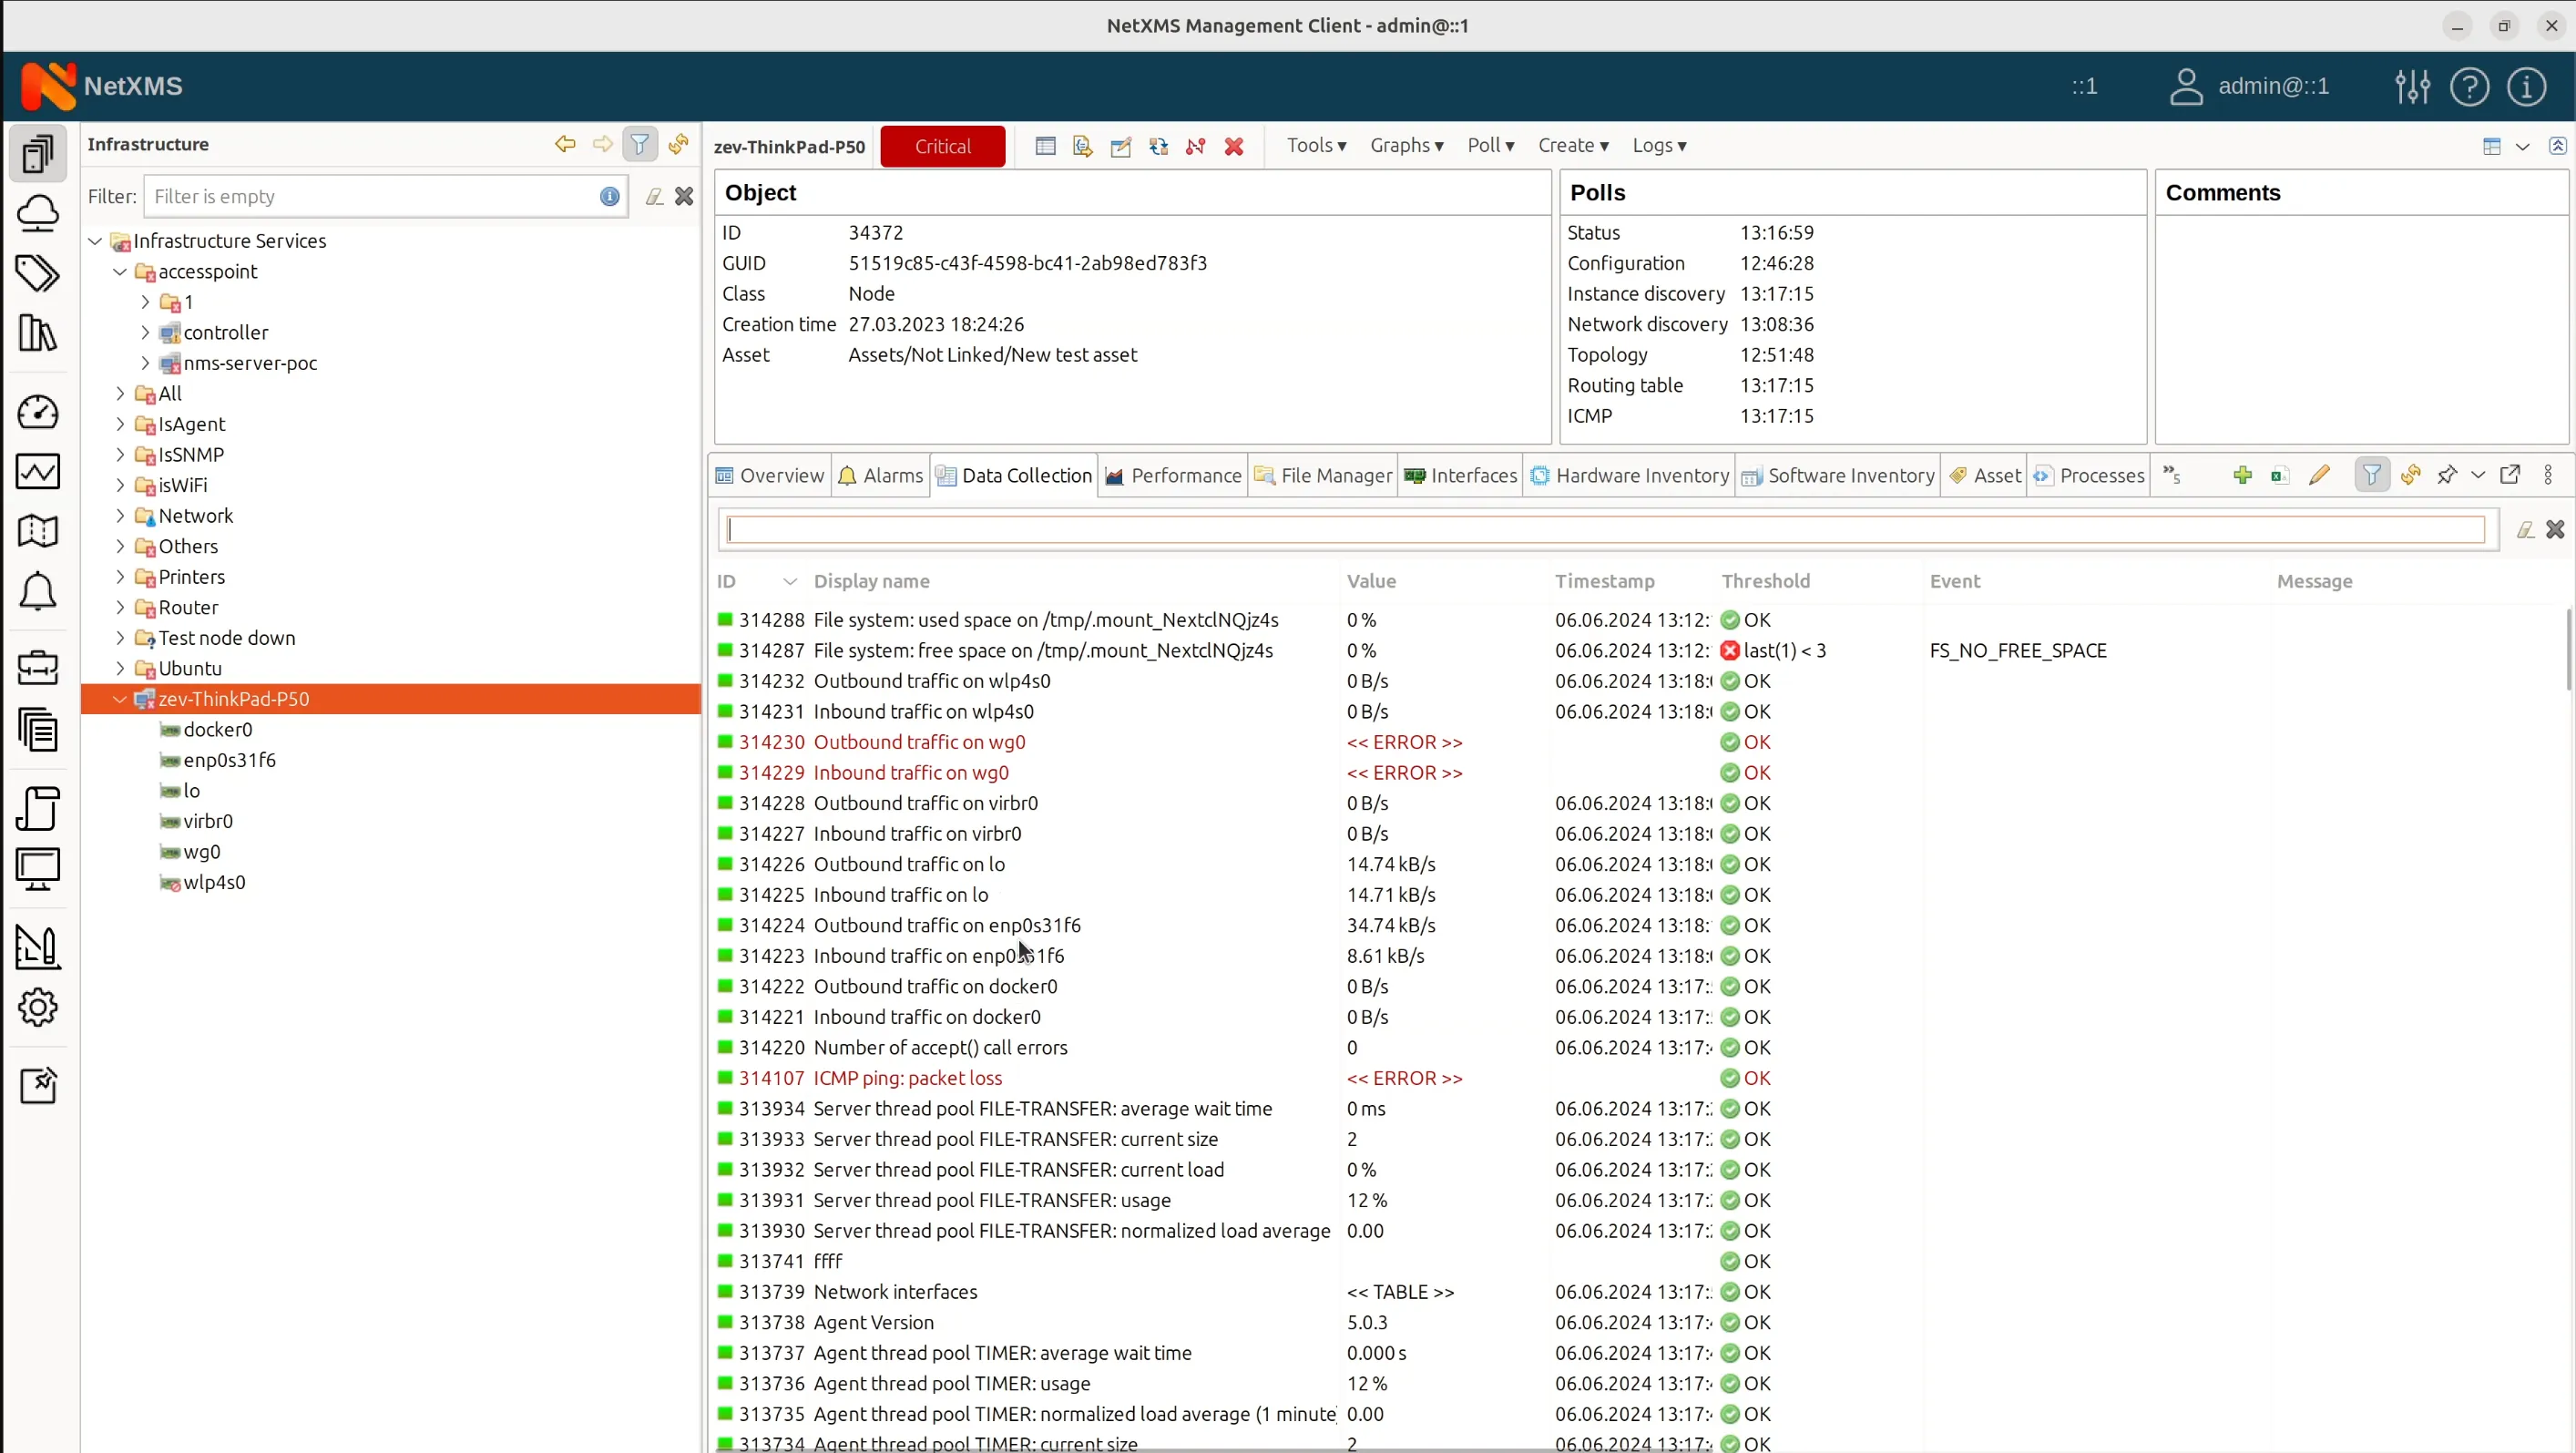Open the Interfaces tab

(1472, 475)
